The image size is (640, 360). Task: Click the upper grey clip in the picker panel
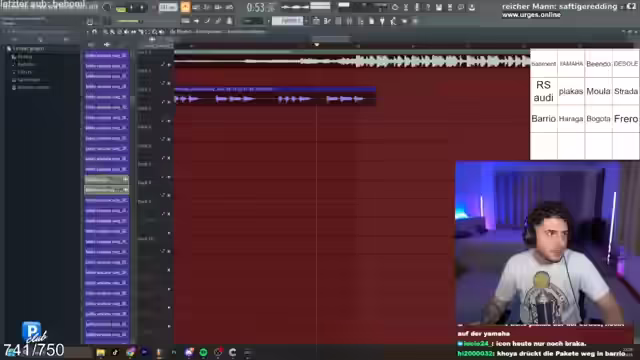click(x=107, y=179)
